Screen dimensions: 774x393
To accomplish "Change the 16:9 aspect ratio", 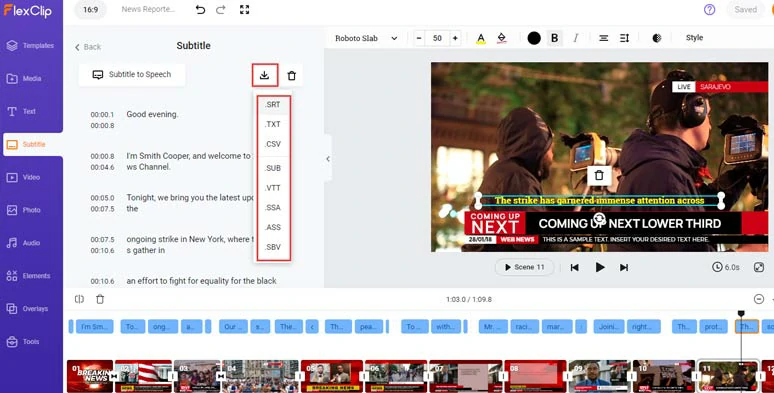I will [90, 9].
